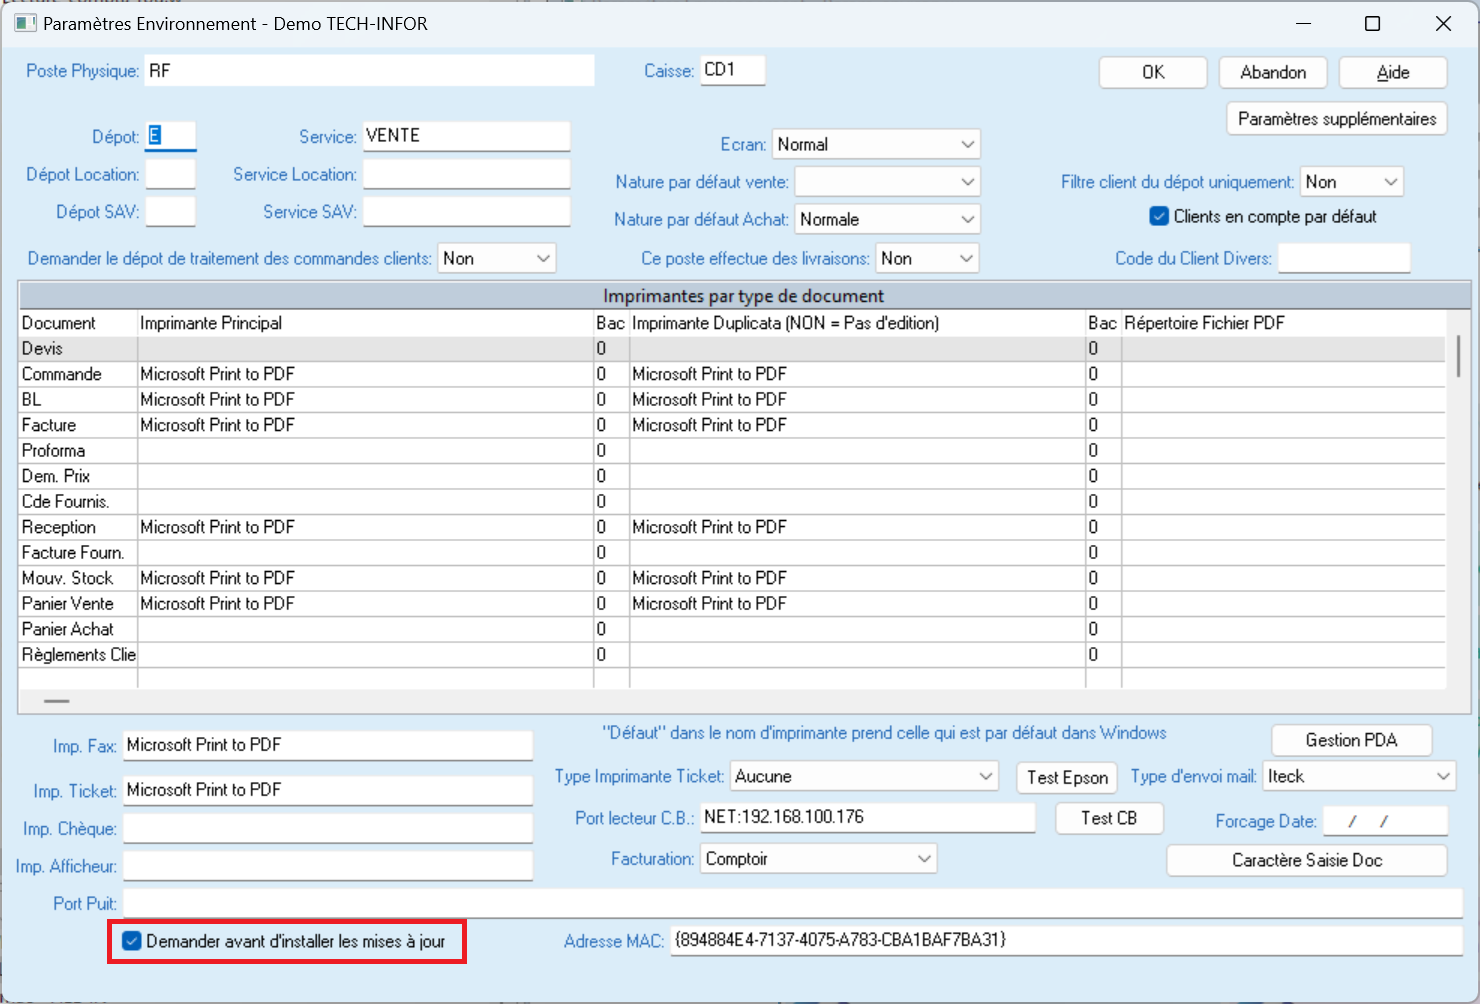Open Paramètres supplémentaires
This screenshot has height=1004, width=1480.
click(1336, 119)
